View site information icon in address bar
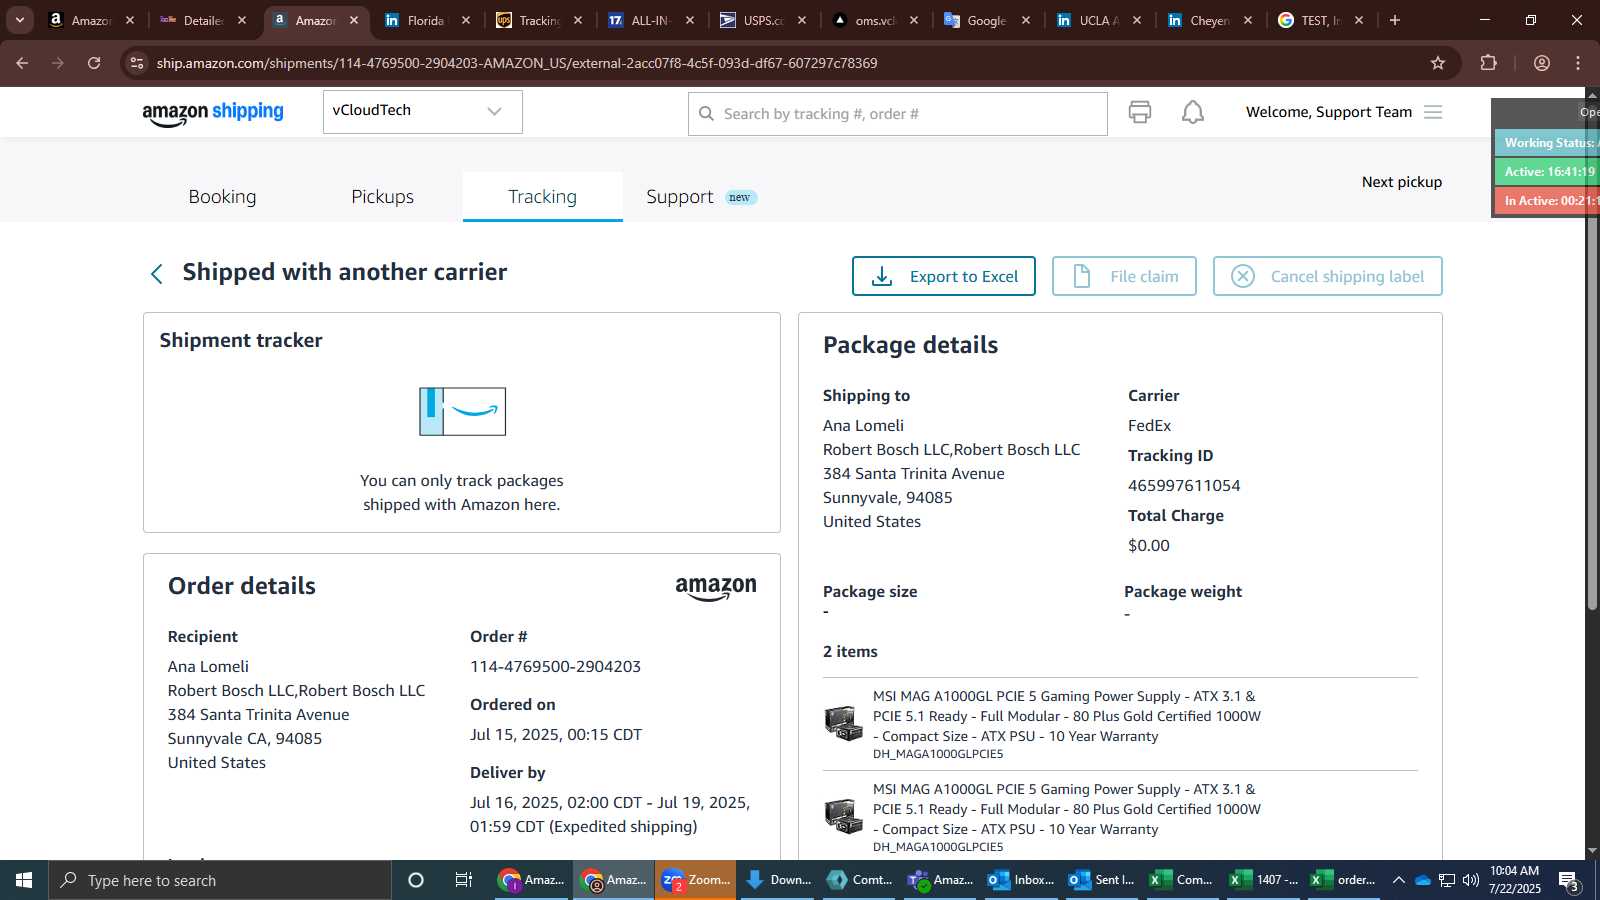 point(137,63)
